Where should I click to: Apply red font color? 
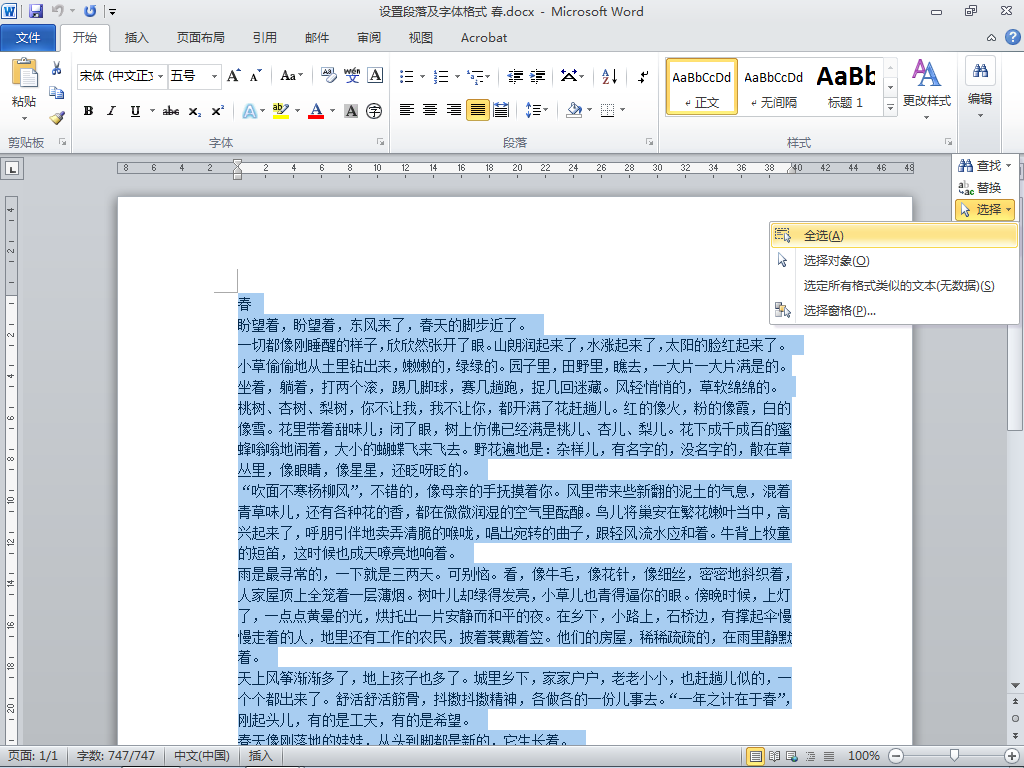pos(316,111)
